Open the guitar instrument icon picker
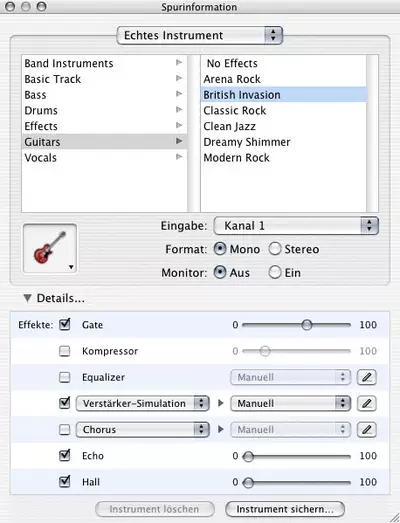 pyautogui.click(x=50, y=249)
